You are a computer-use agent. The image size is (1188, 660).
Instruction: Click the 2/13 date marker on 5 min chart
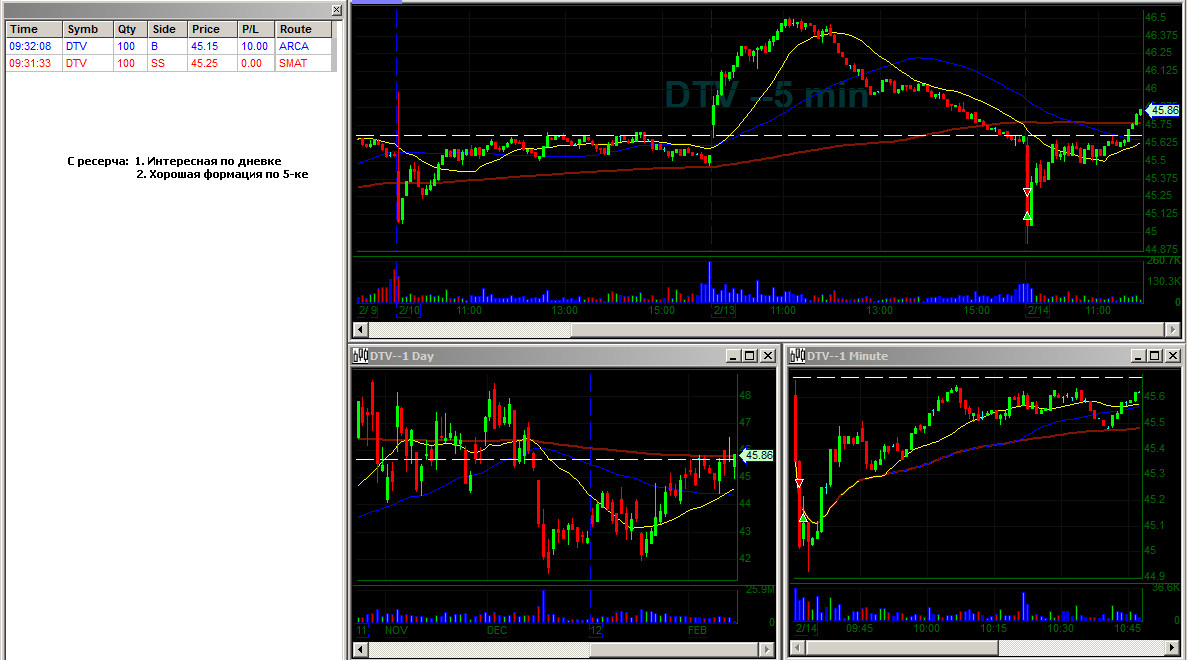click(724, 311)
